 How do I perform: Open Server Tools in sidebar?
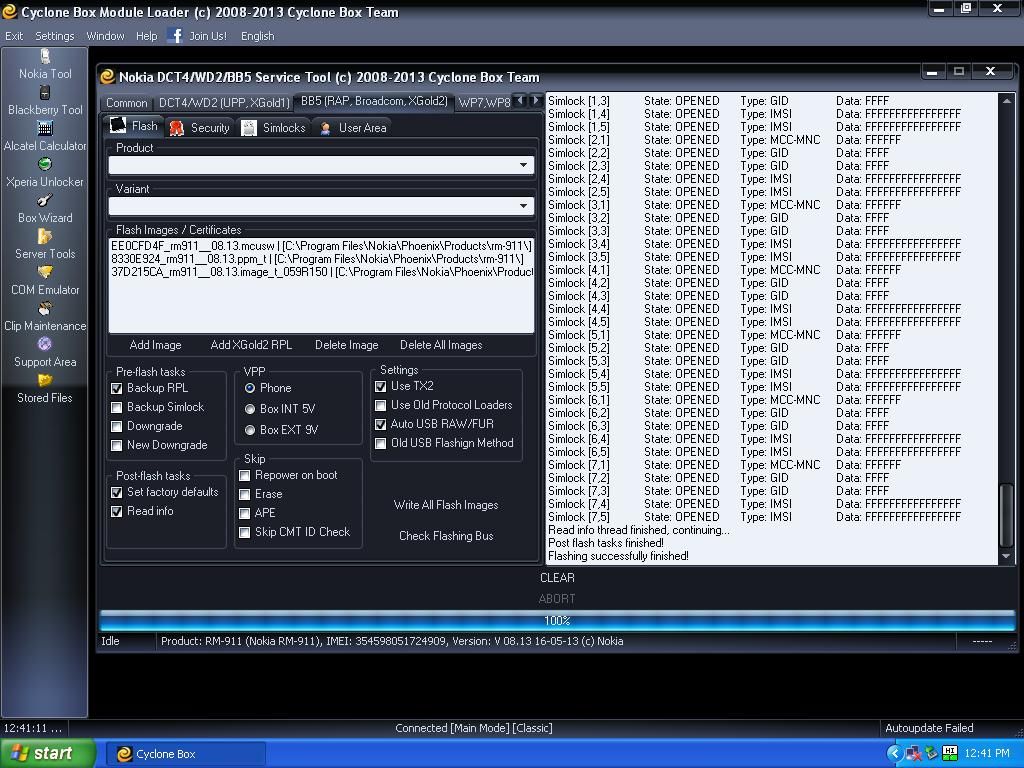click(45, 245)
